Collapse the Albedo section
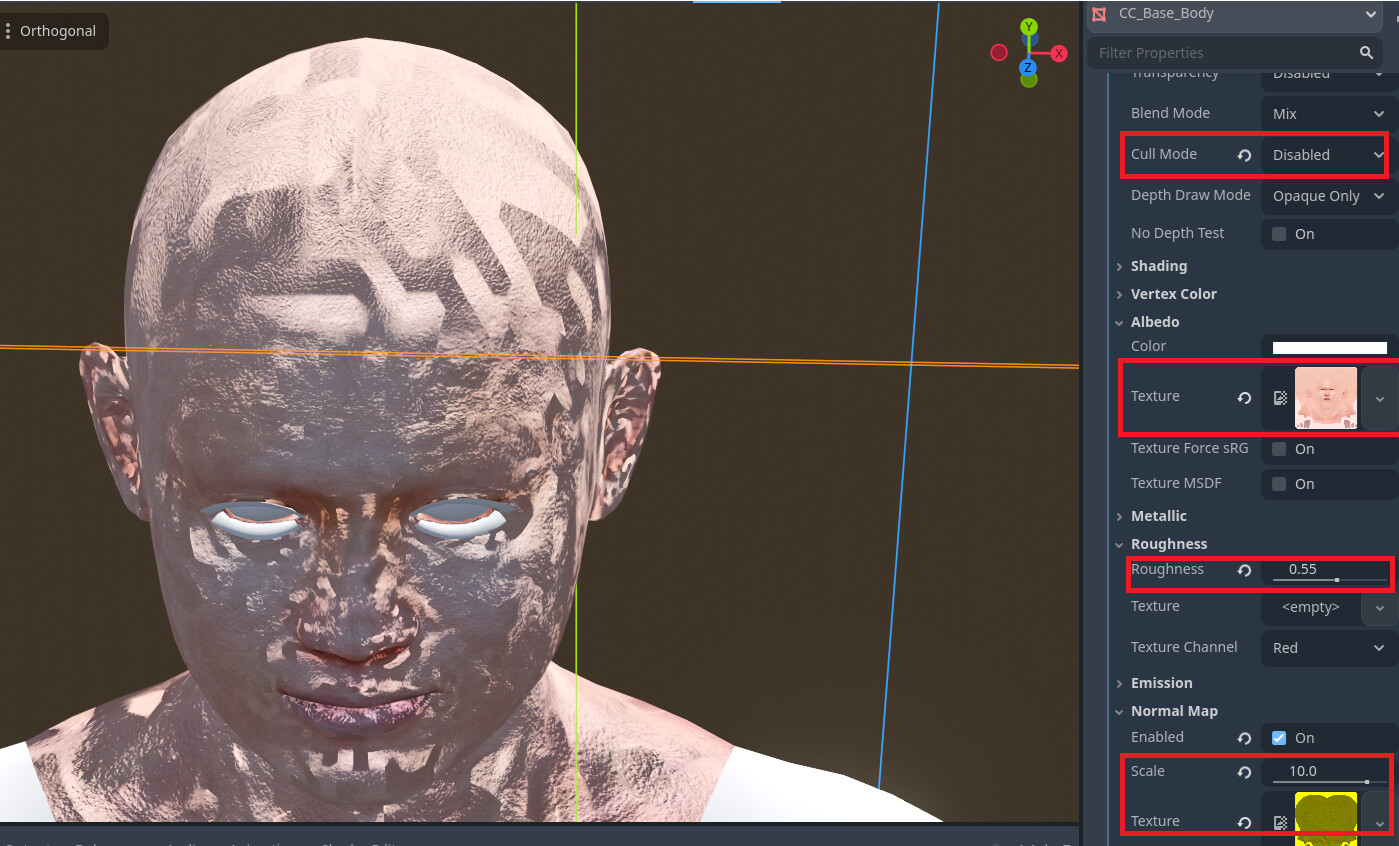Viewport: 1399px width, 846px height. pos(1119,322)
